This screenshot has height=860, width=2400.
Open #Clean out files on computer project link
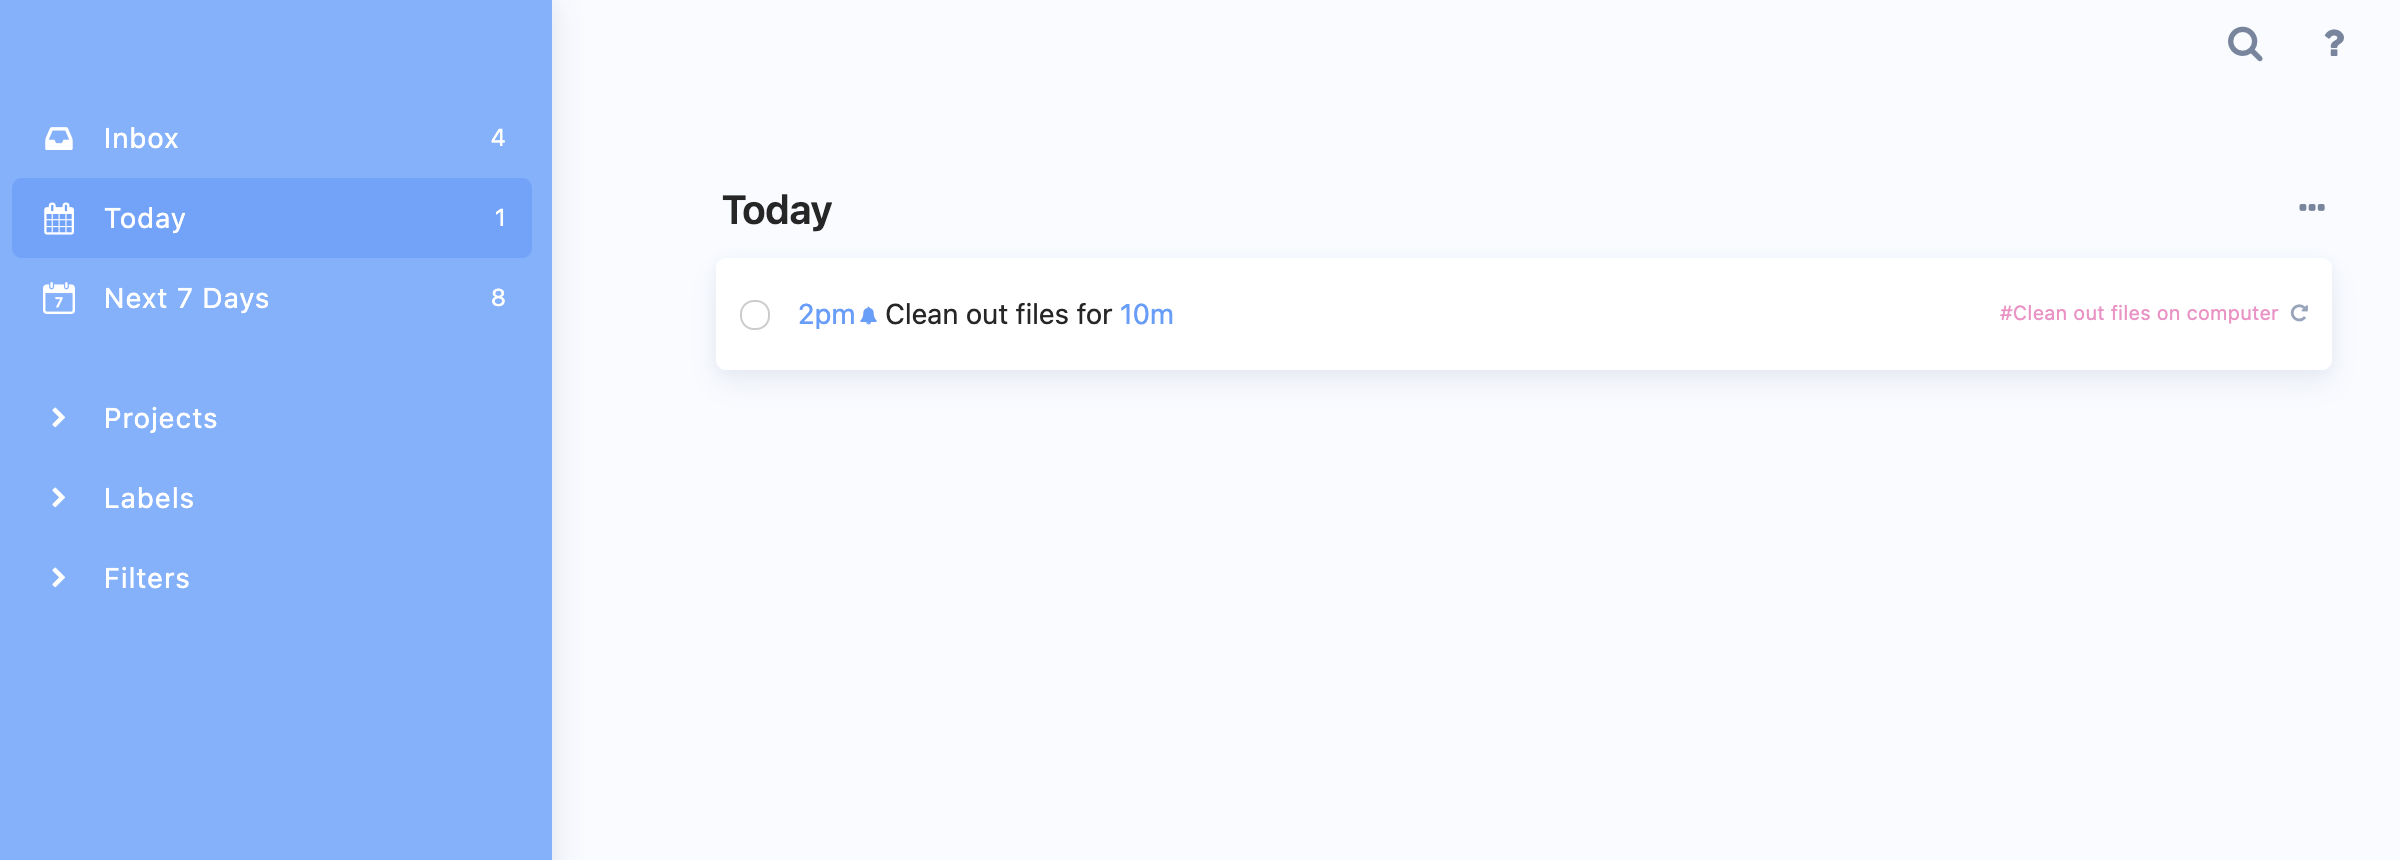click(2138, 313)
